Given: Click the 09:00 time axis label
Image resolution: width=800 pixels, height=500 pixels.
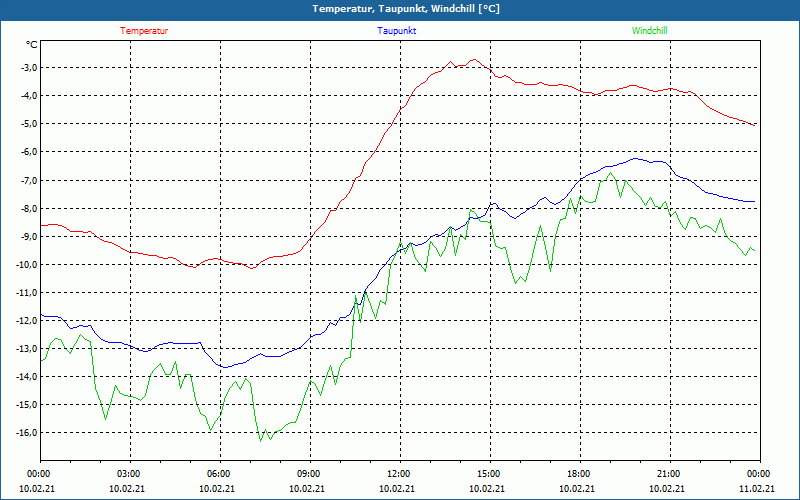Looking at the screenshot, I should tap(308, 474).
